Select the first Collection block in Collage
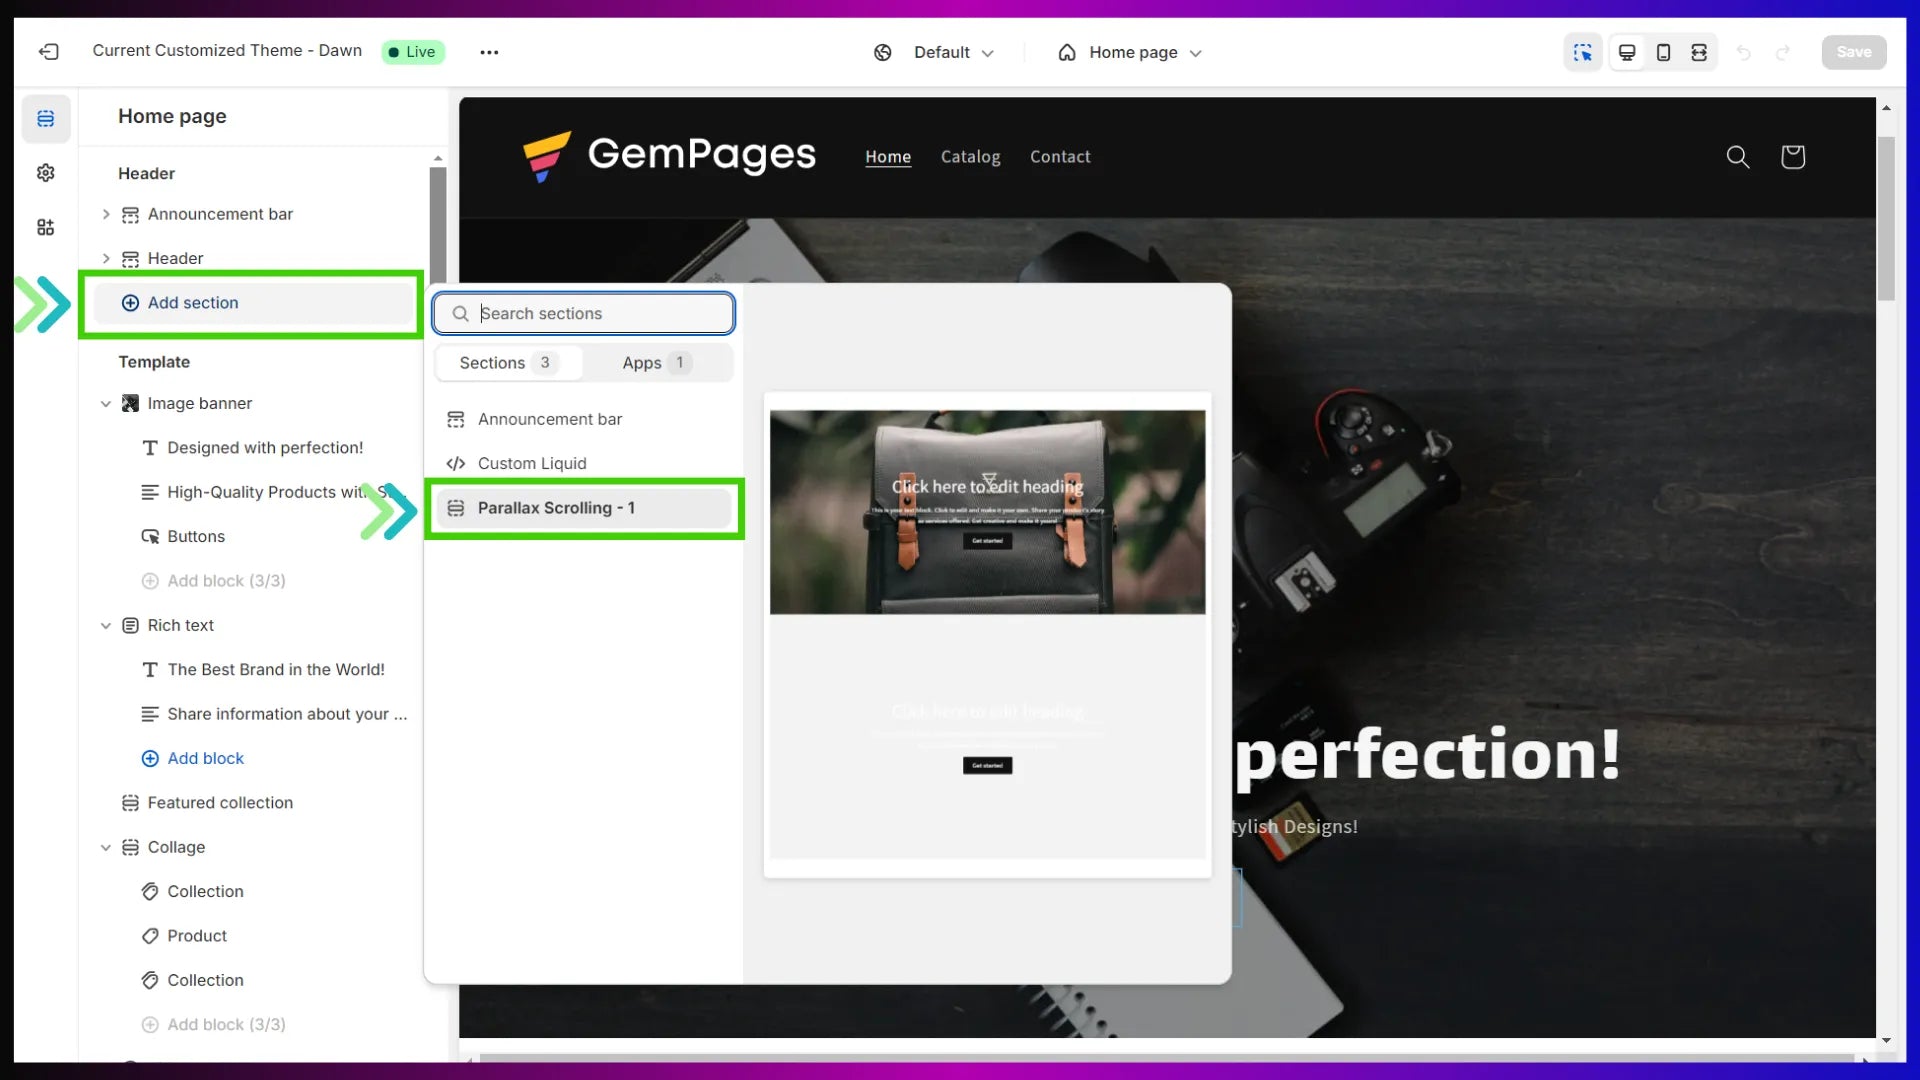Image resolution: width=1920 pixels, height=1080 pixels. pos(205,892)
